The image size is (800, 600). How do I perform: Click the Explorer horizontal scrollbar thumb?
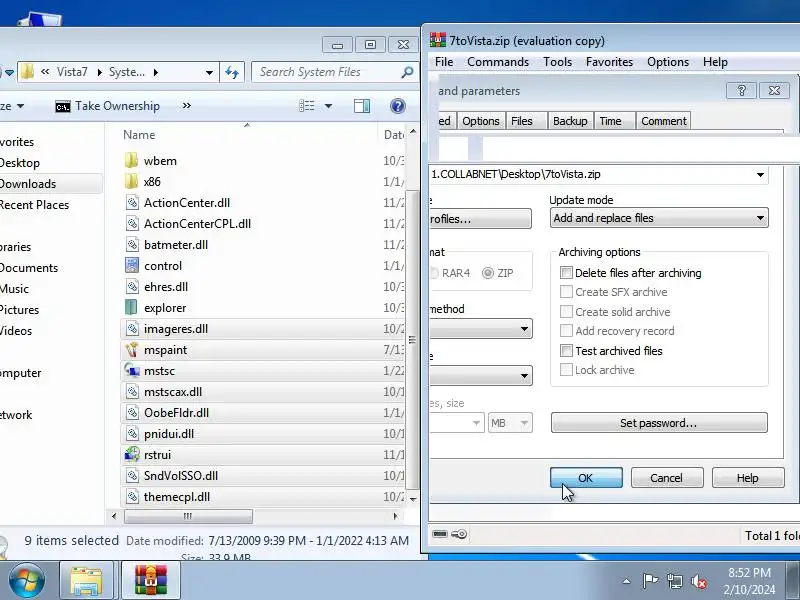[x=188, y=516]
